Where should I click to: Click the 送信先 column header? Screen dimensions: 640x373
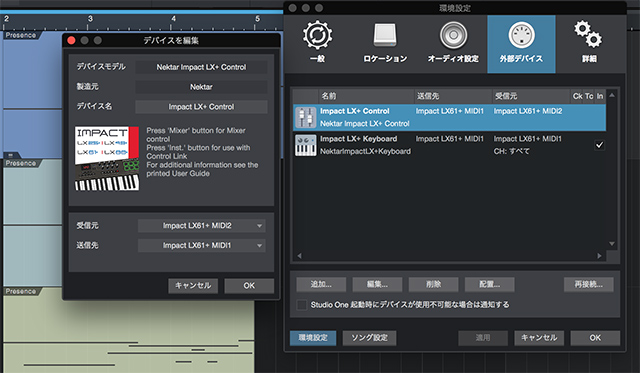coord(453,96)
